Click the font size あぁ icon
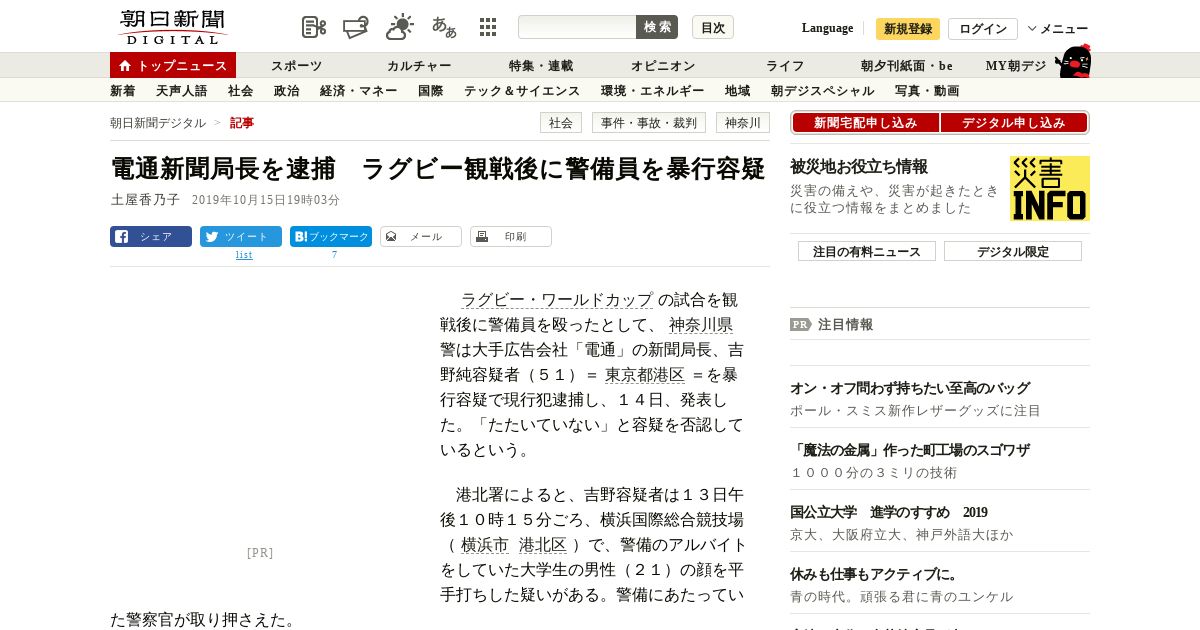This screenshot has width=1200, height=630. 444,27
